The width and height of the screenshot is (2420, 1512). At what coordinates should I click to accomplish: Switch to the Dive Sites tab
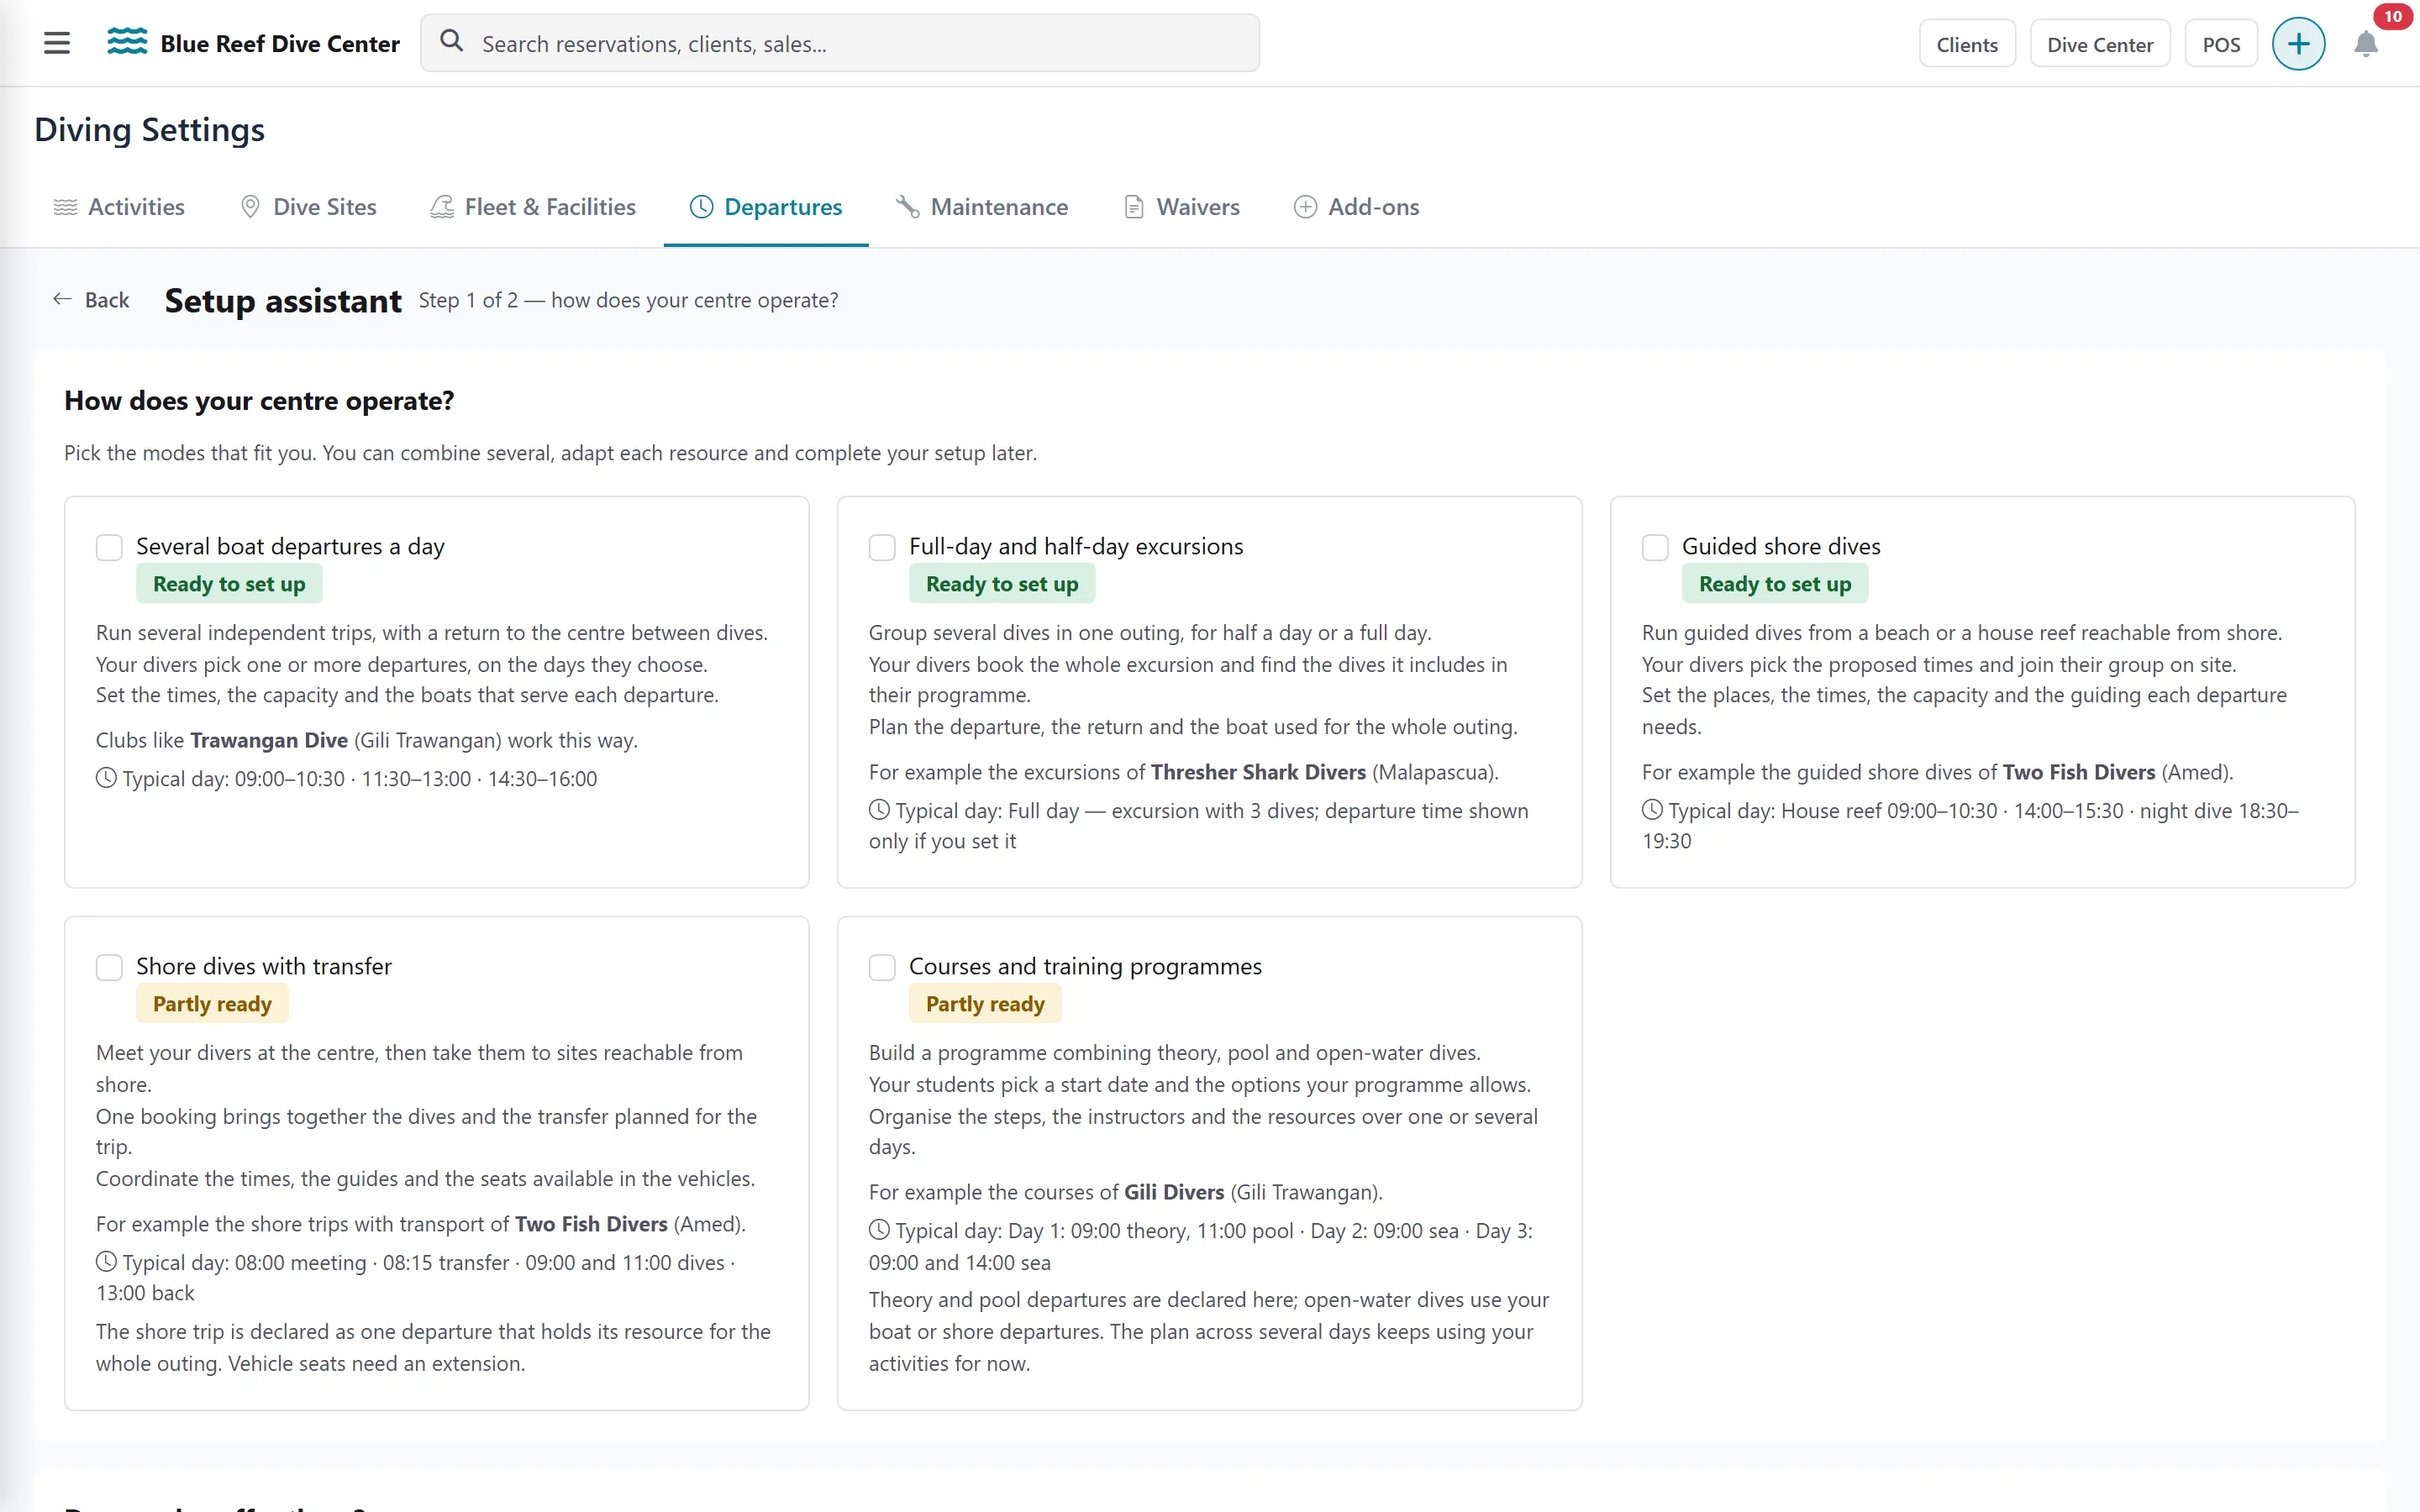tap(308, 207)
